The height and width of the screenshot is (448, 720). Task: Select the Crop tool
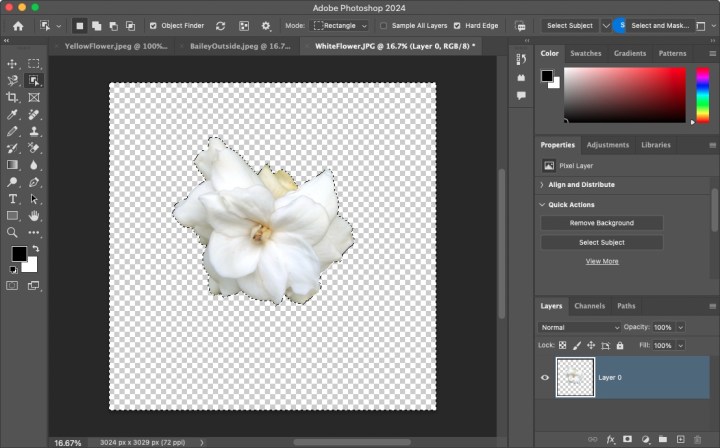13,97
